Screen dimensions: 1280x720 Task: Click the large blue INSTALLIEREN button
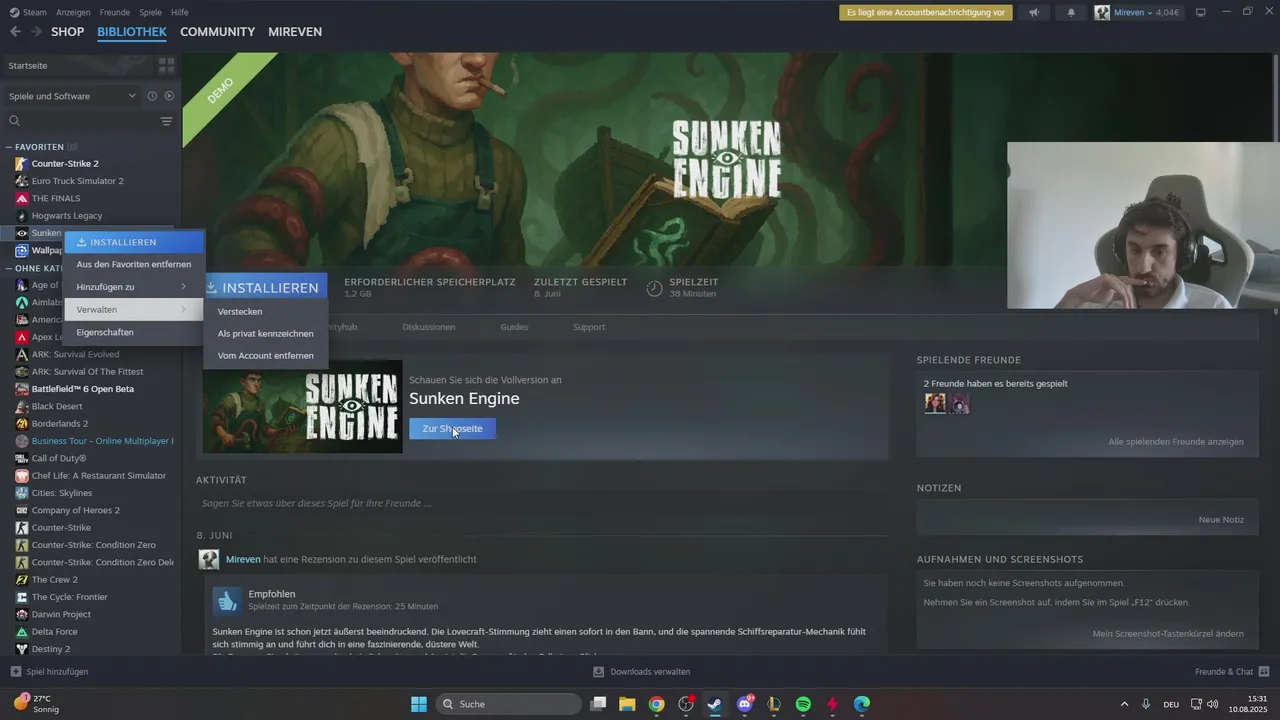pyautogui.click(x=265, y=287)
